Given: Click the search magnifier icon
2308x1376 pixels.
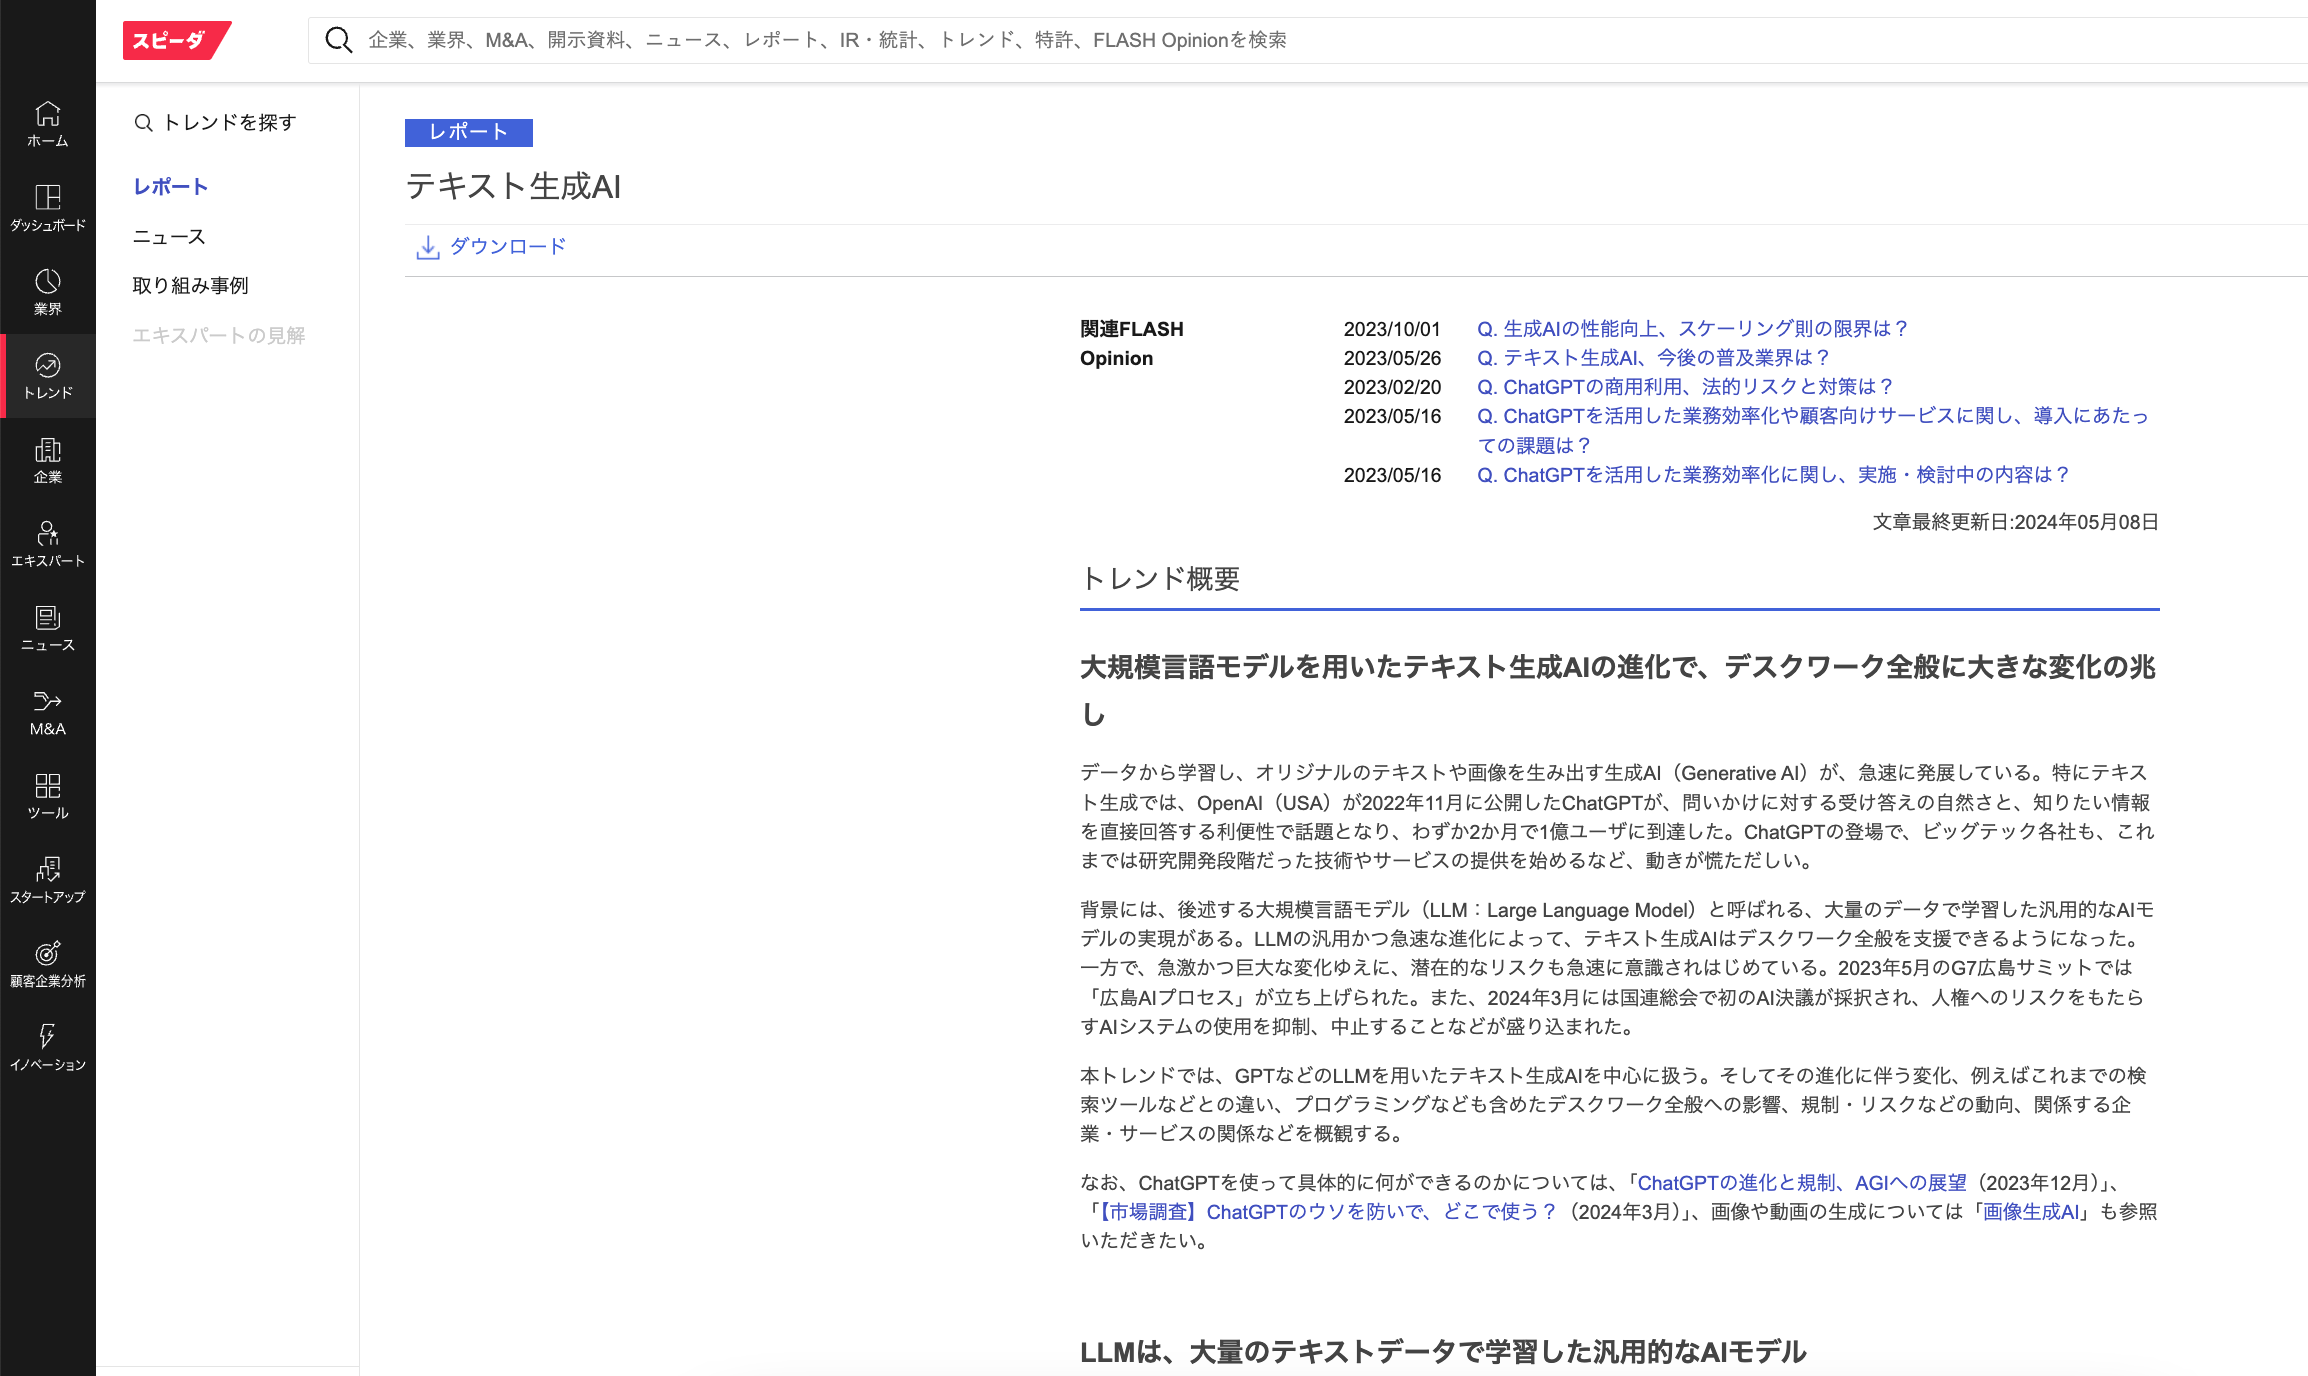Looking at the screenshot, I should pos(338,39).
